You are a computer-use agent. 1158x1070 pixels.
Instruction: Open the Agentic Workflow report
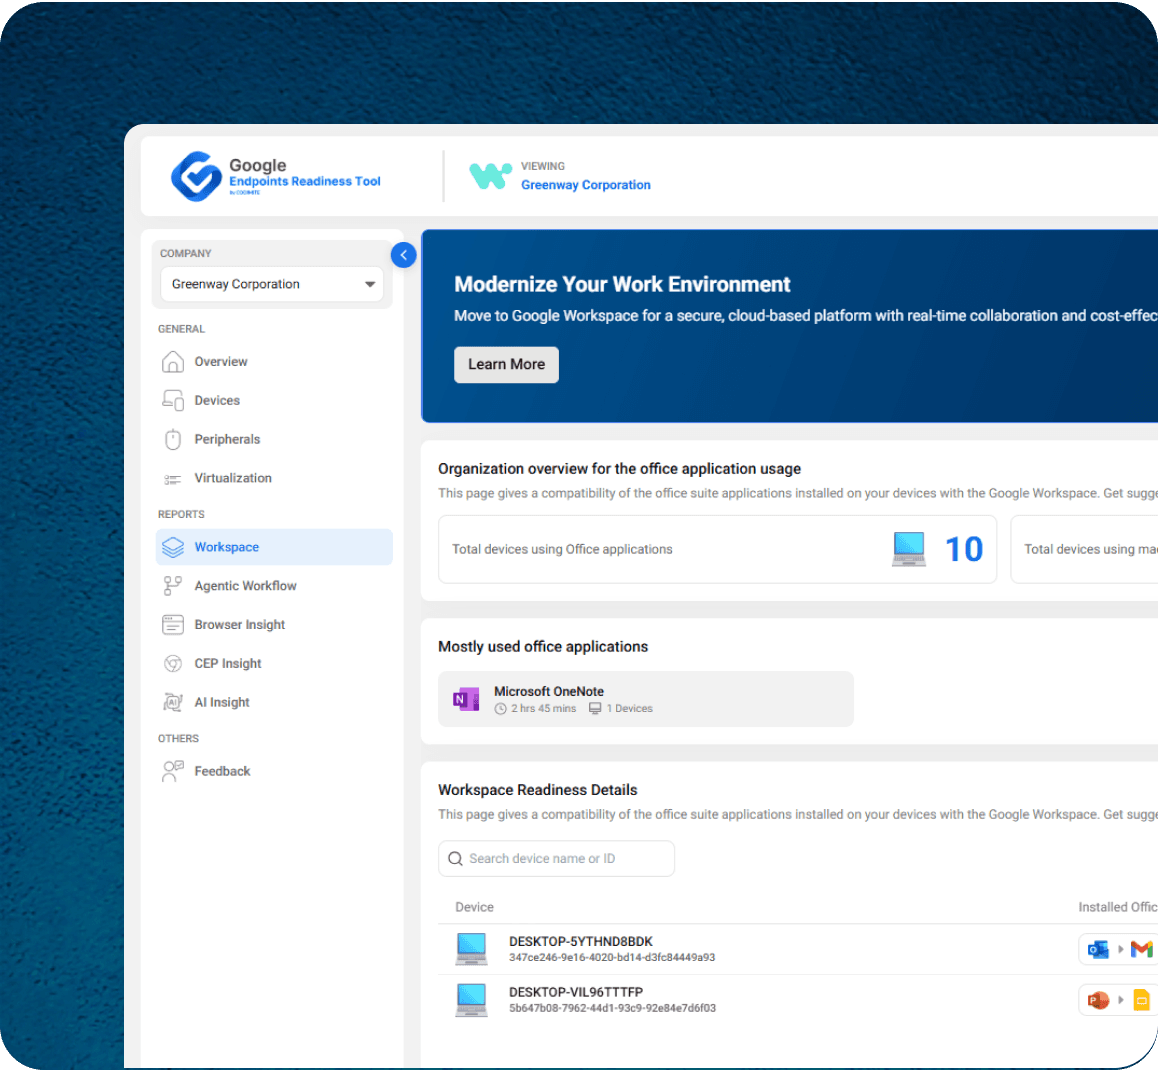[274, 586]
